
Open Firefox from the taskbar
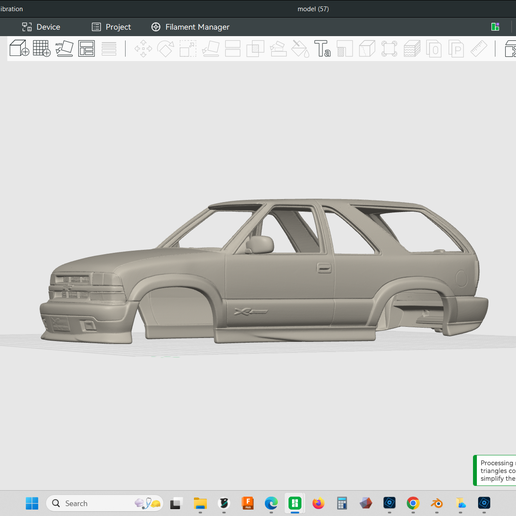point(318,503)
